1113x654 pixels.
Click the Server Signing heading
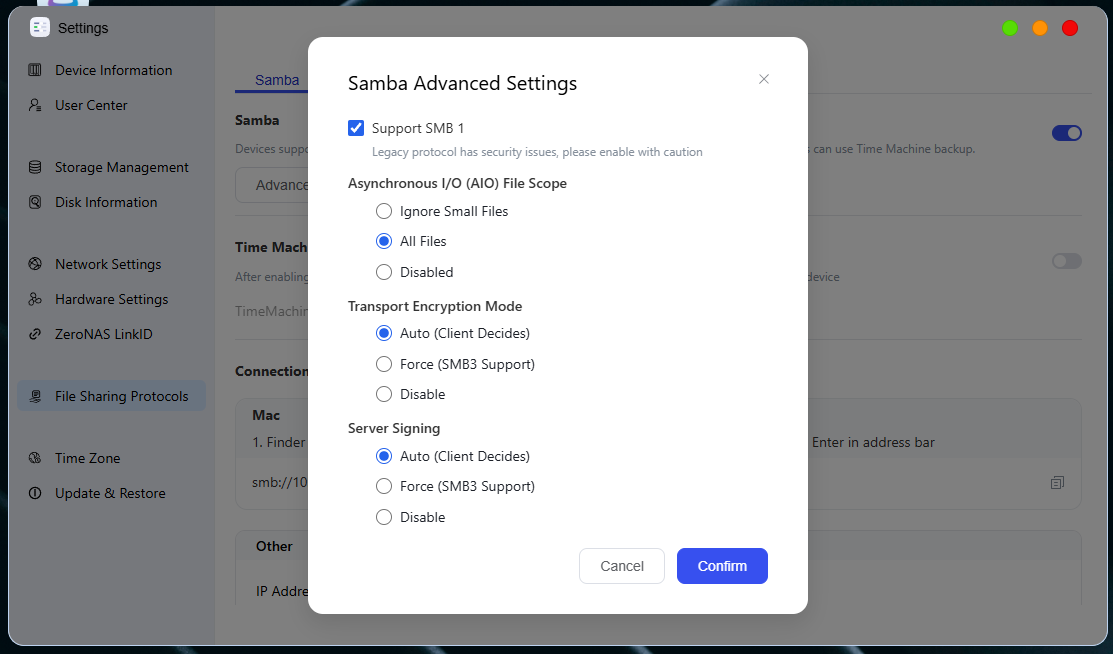[x=394, y=428]
